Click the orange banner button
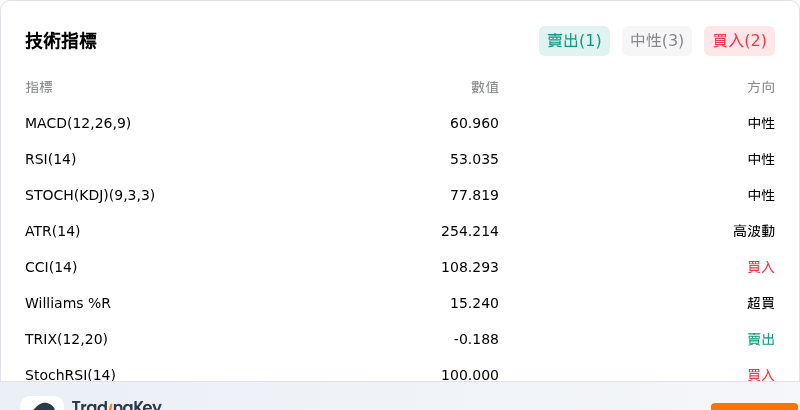Viewport: 800px width, 410px height. [x=755, y=406]
